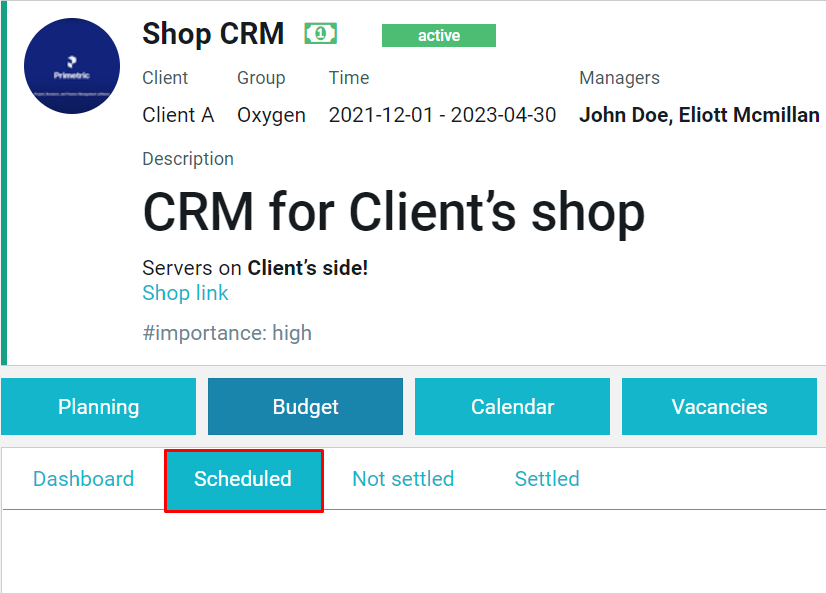Image resolution: width=826 pixels, height=593 pixels.
Task: Click the green active status badge
Action: (439, 35)
